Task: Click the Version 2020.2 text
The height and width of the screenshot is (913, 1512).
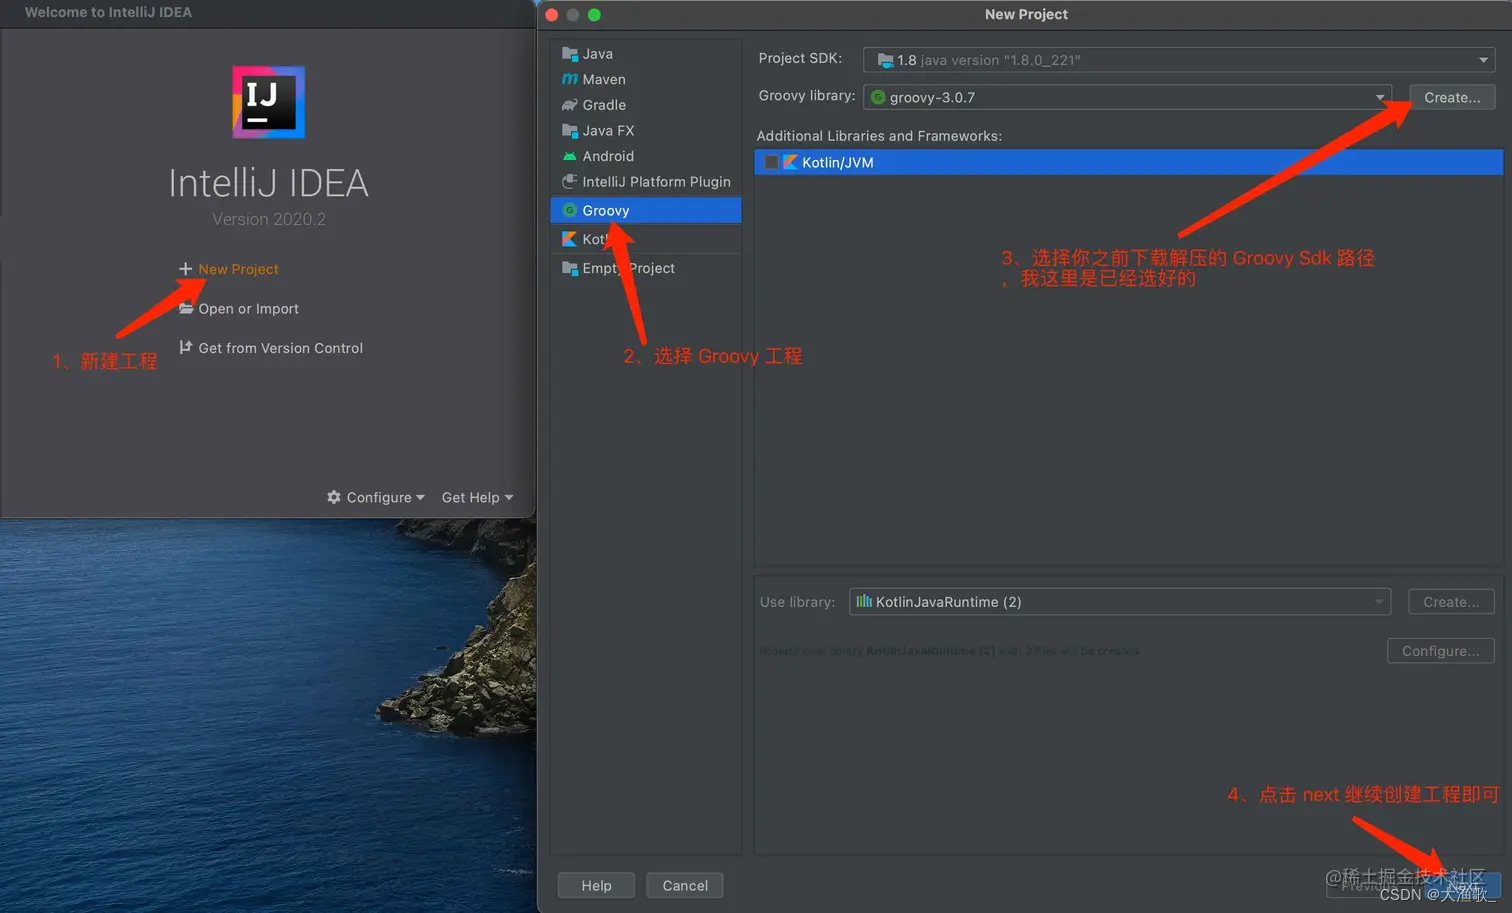Action: (x=269, y=219)
